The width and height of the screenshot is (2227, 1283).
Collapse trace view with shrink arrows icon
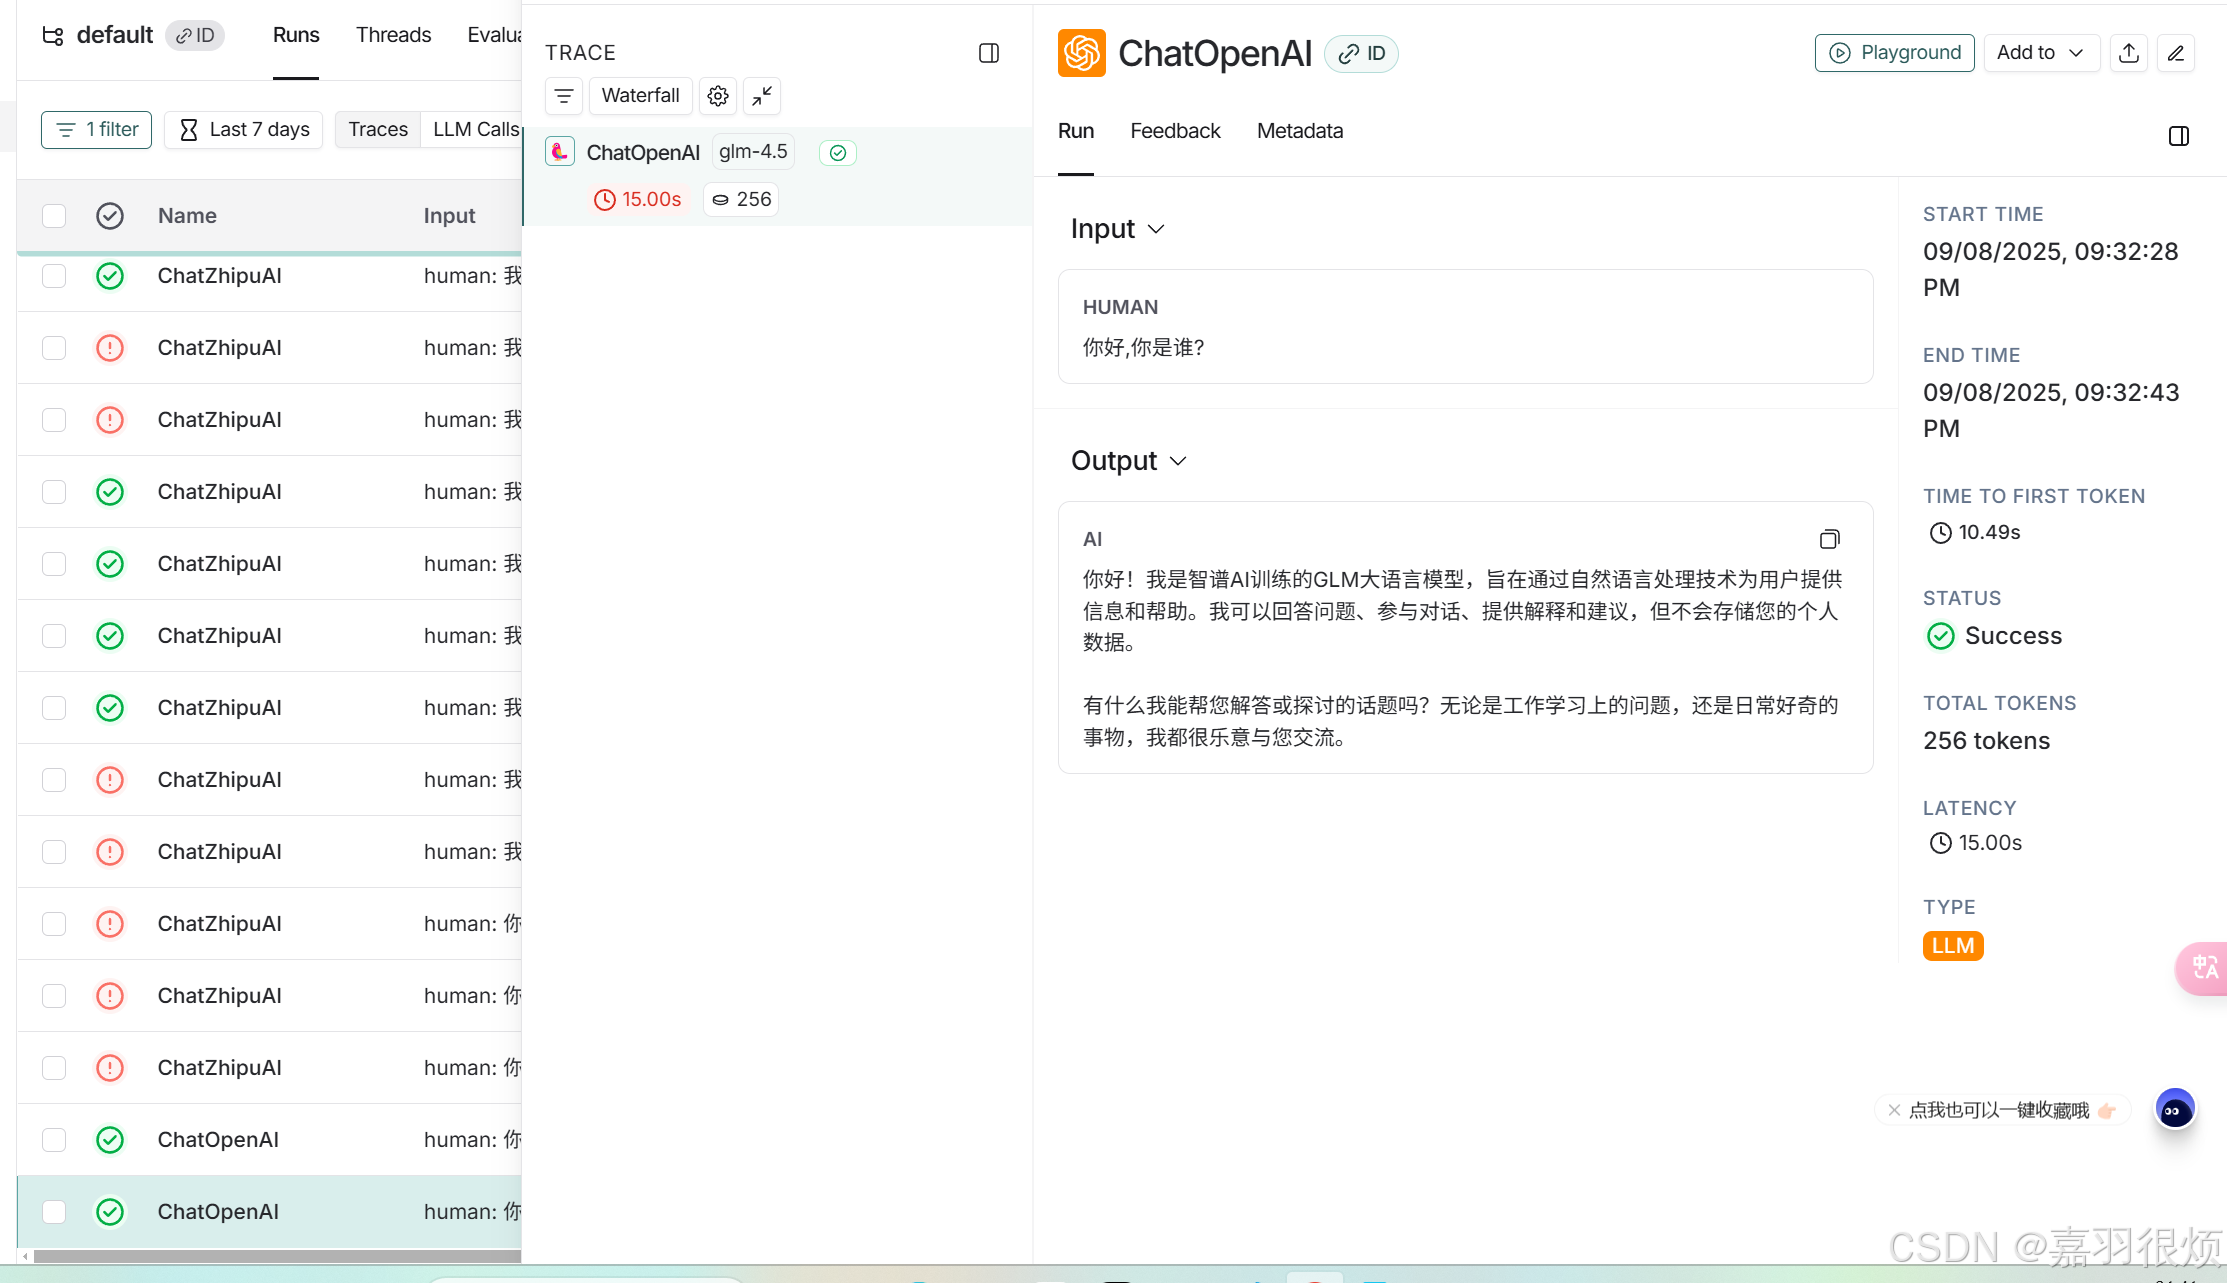pos(762,96)
